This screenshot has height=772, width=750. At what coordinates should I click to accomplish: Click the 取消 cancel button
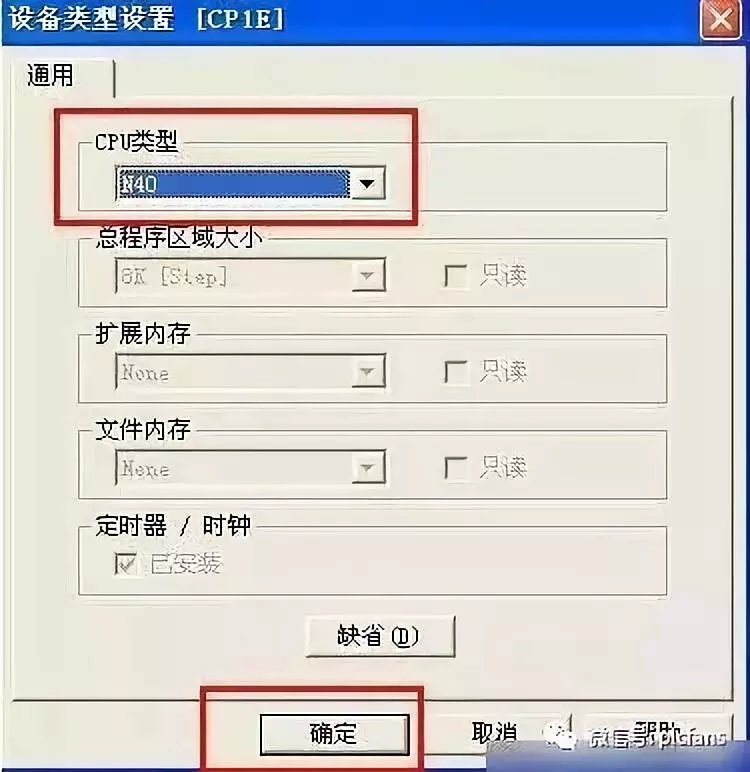494,733
